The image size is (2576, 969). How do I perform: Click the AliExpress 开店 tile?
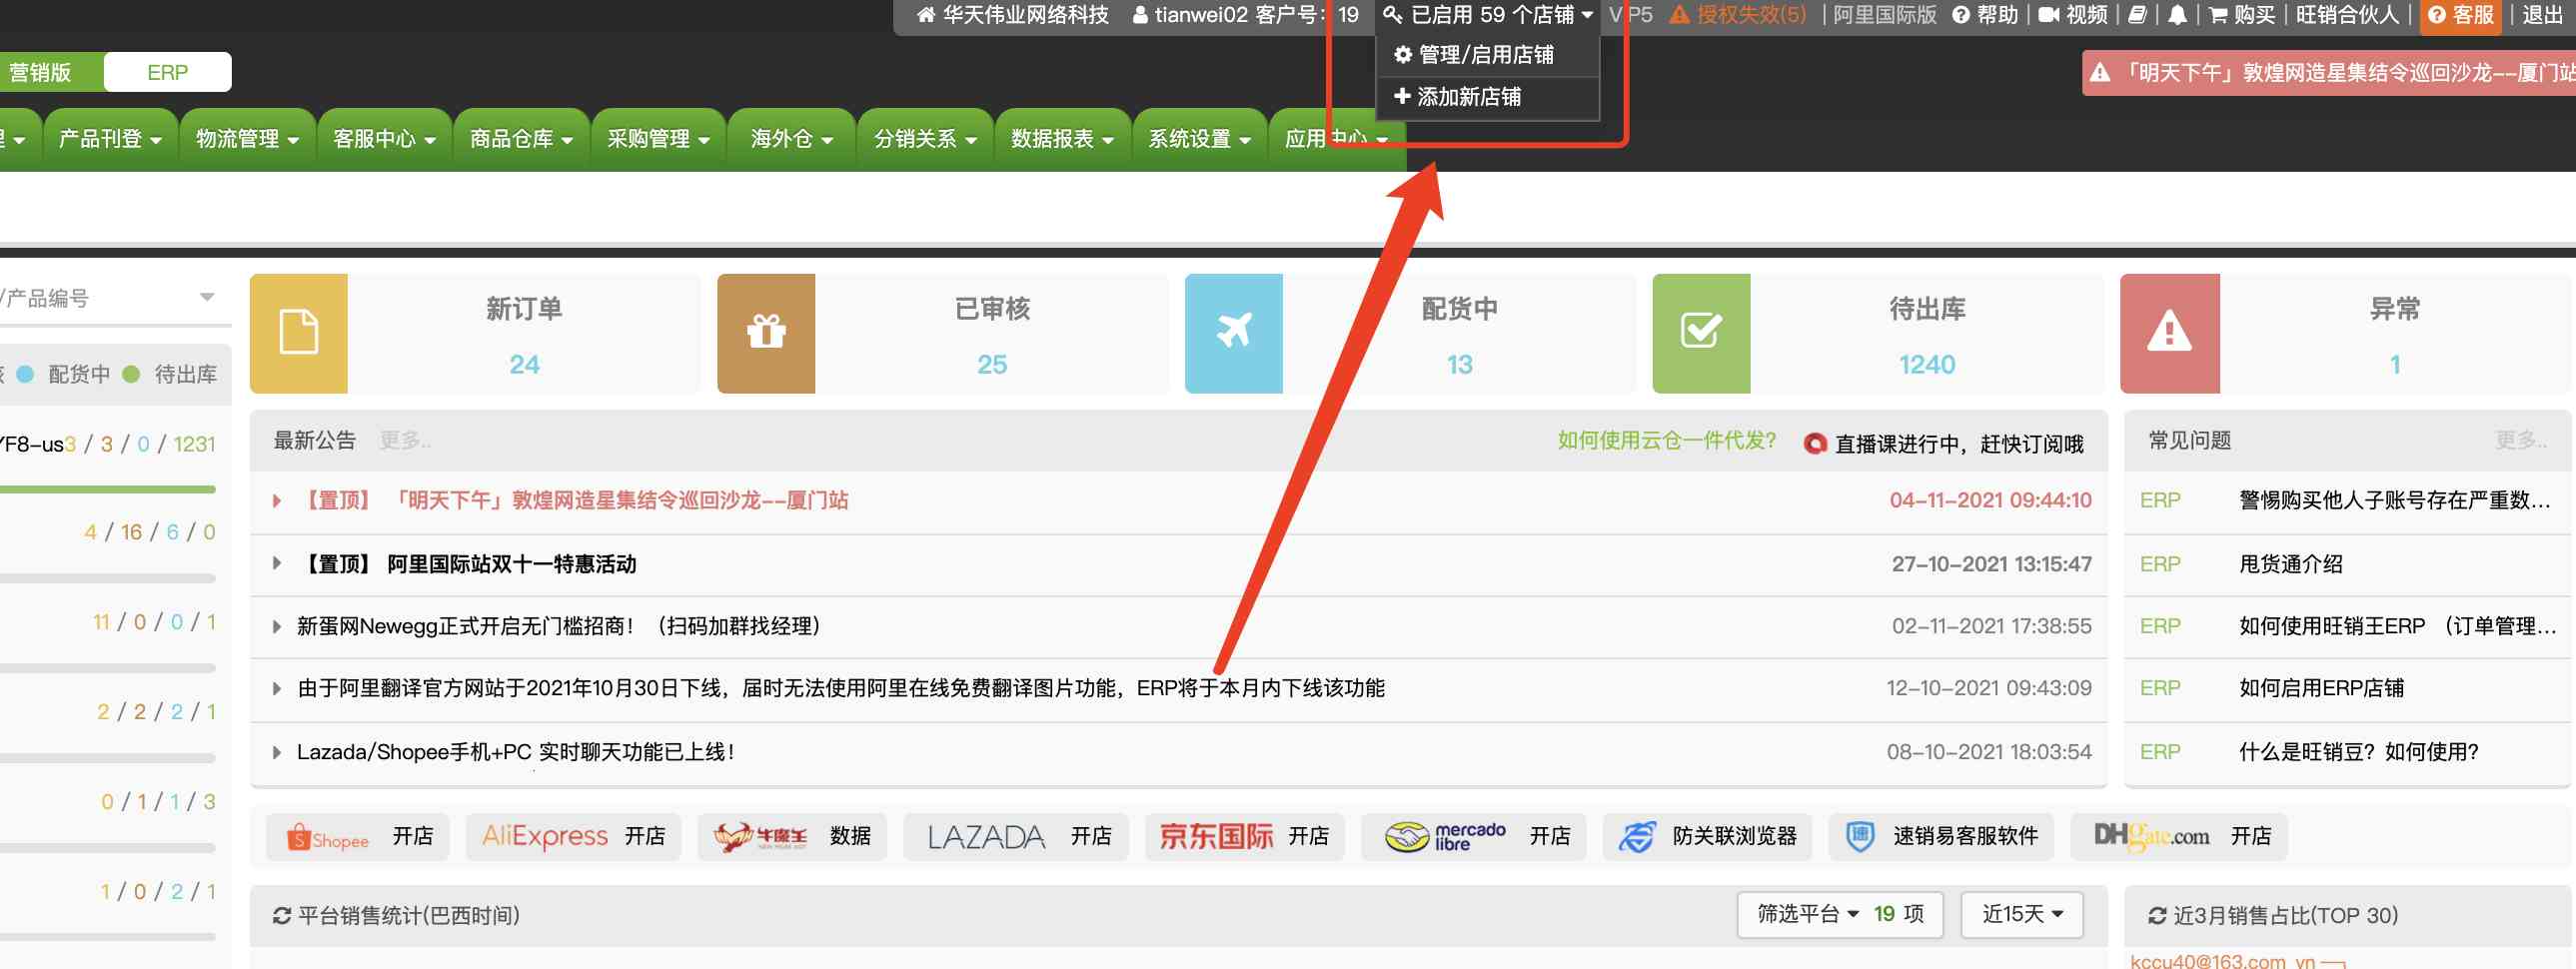pos(573,836)
